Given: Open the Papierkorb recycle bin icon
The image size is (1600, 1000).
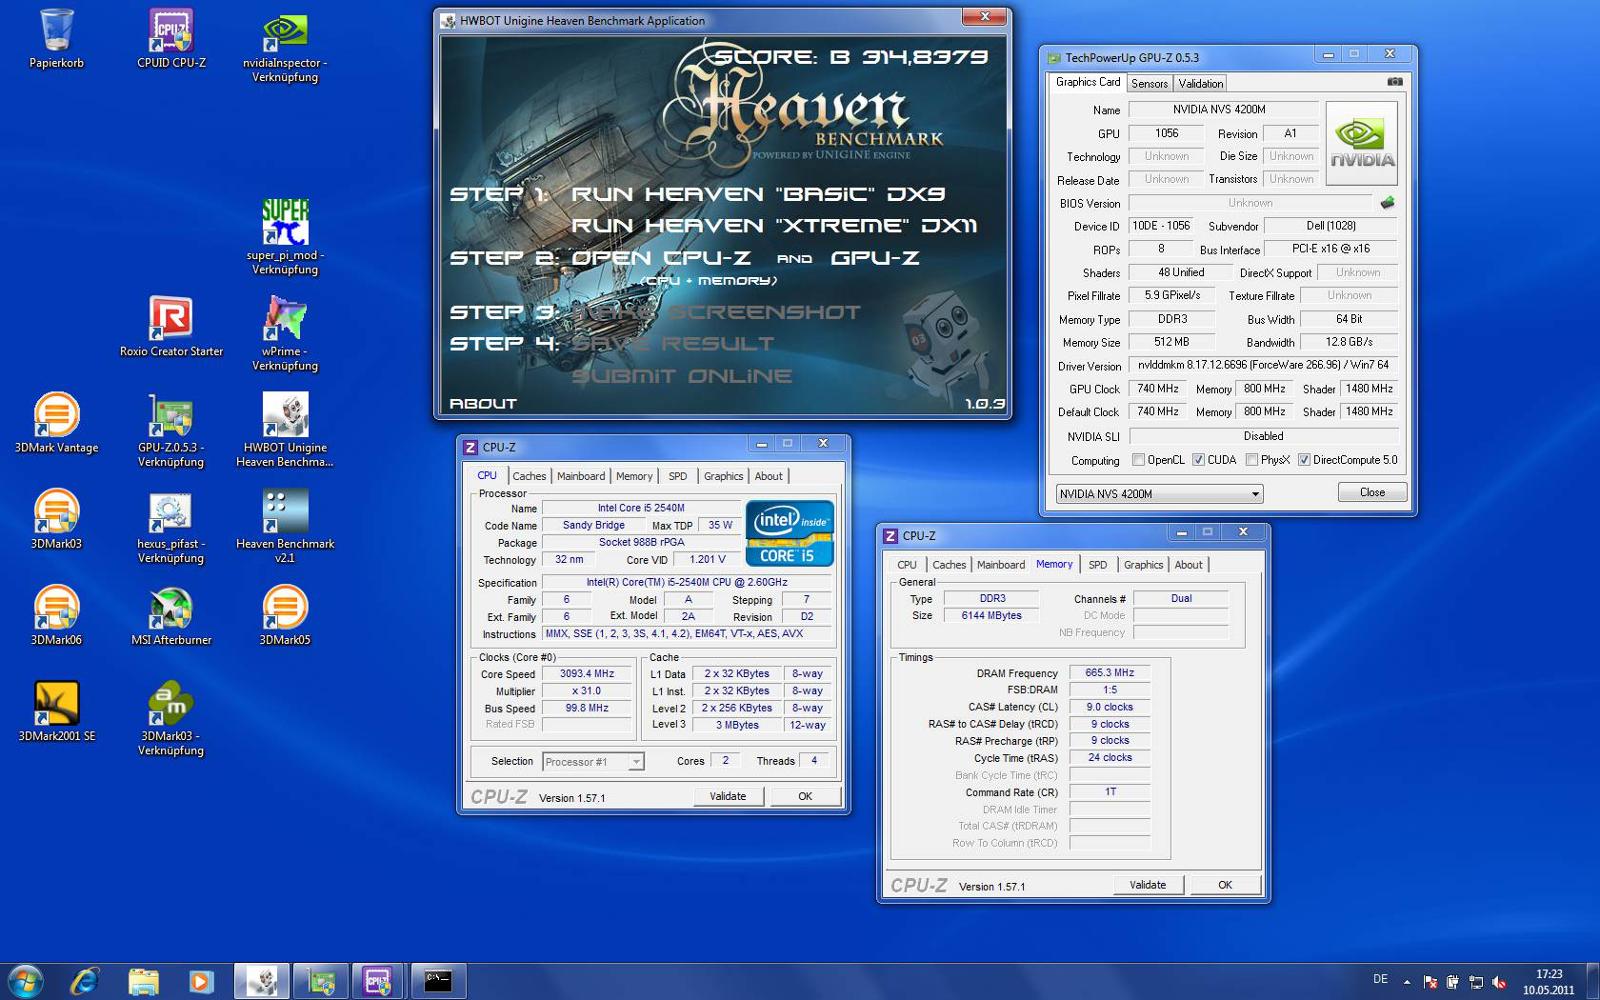Looking at the screenshot, I should point(56,38).
